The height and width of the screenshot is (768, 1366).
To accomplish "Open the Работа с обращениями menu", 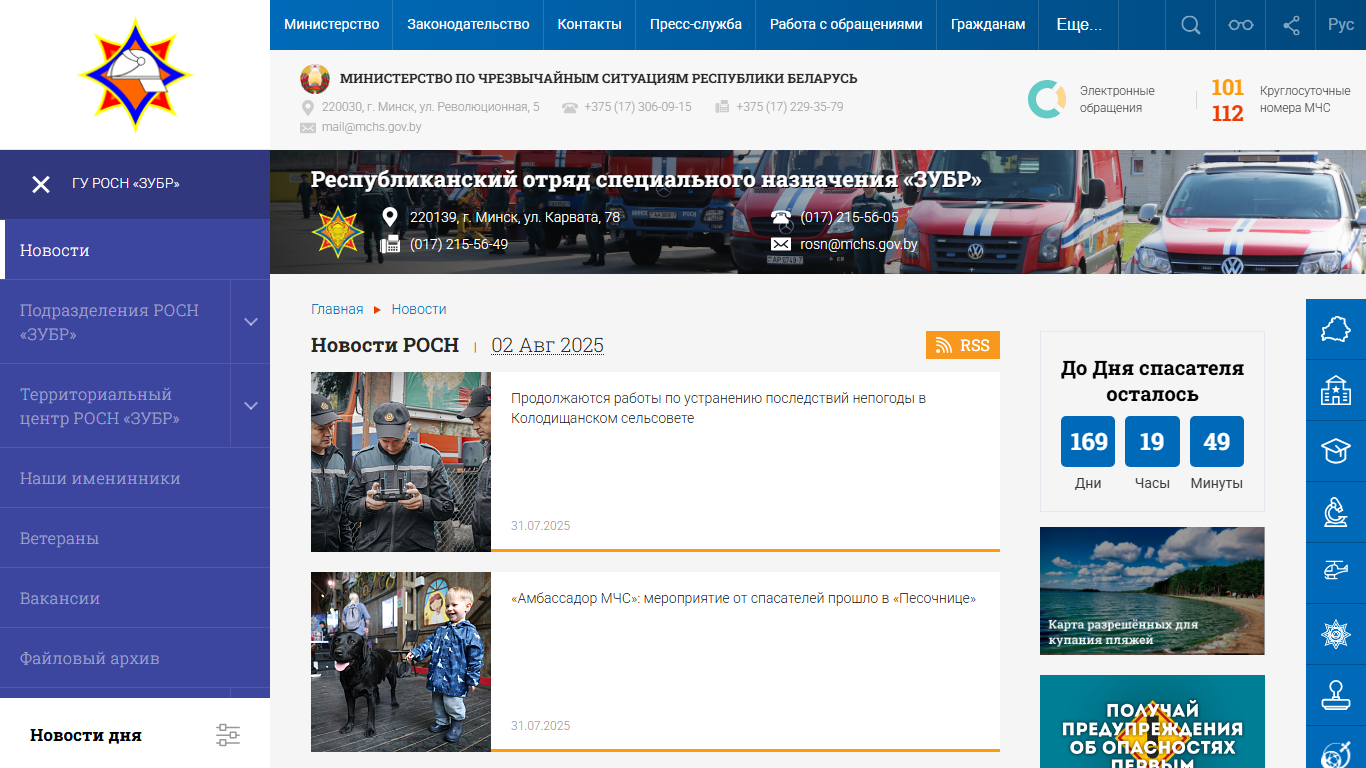I will tap(846, 25).
